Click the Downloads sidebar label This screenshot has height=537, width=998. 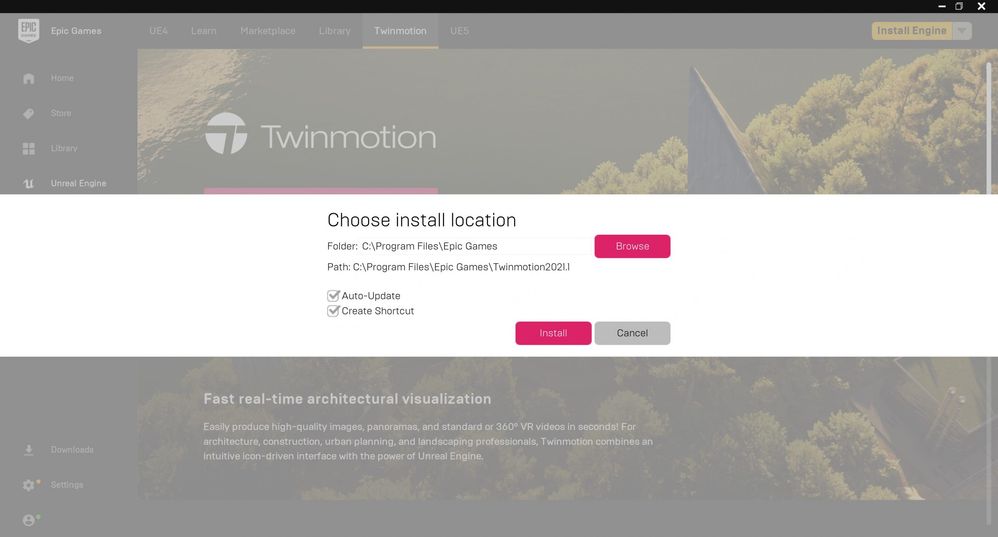pyautogui.click(x=72, y=450)
